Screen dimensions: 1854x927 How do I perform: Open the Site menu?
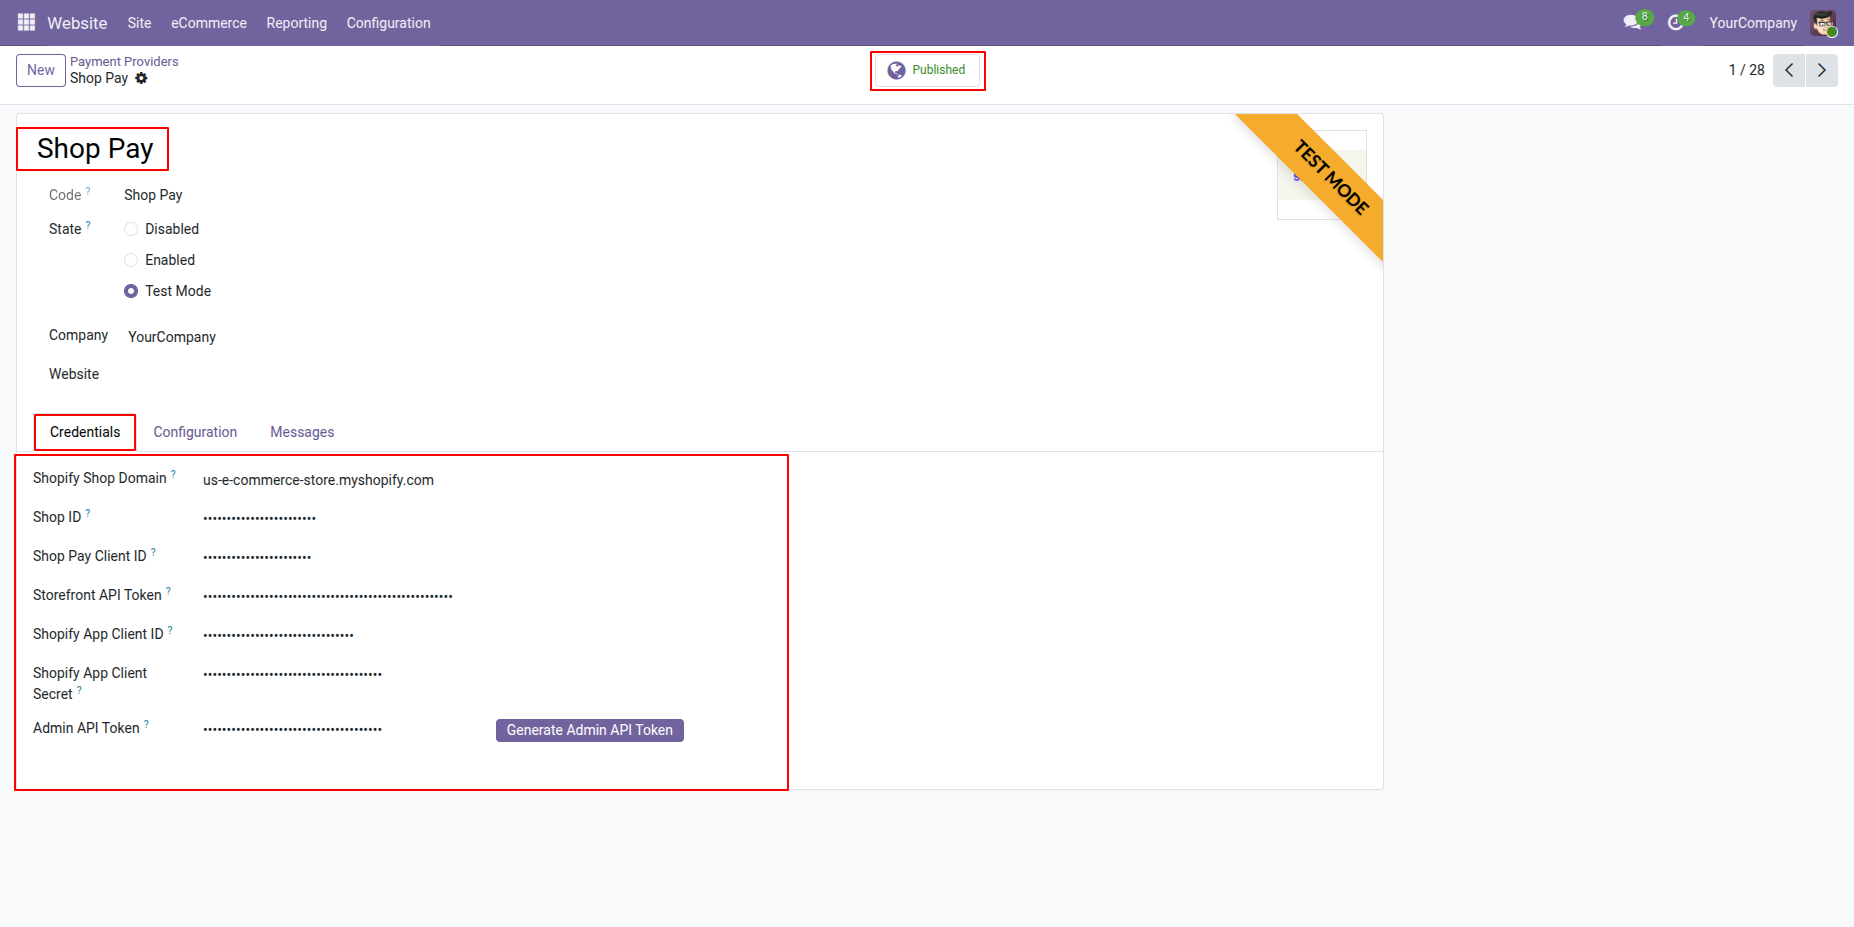139,22
